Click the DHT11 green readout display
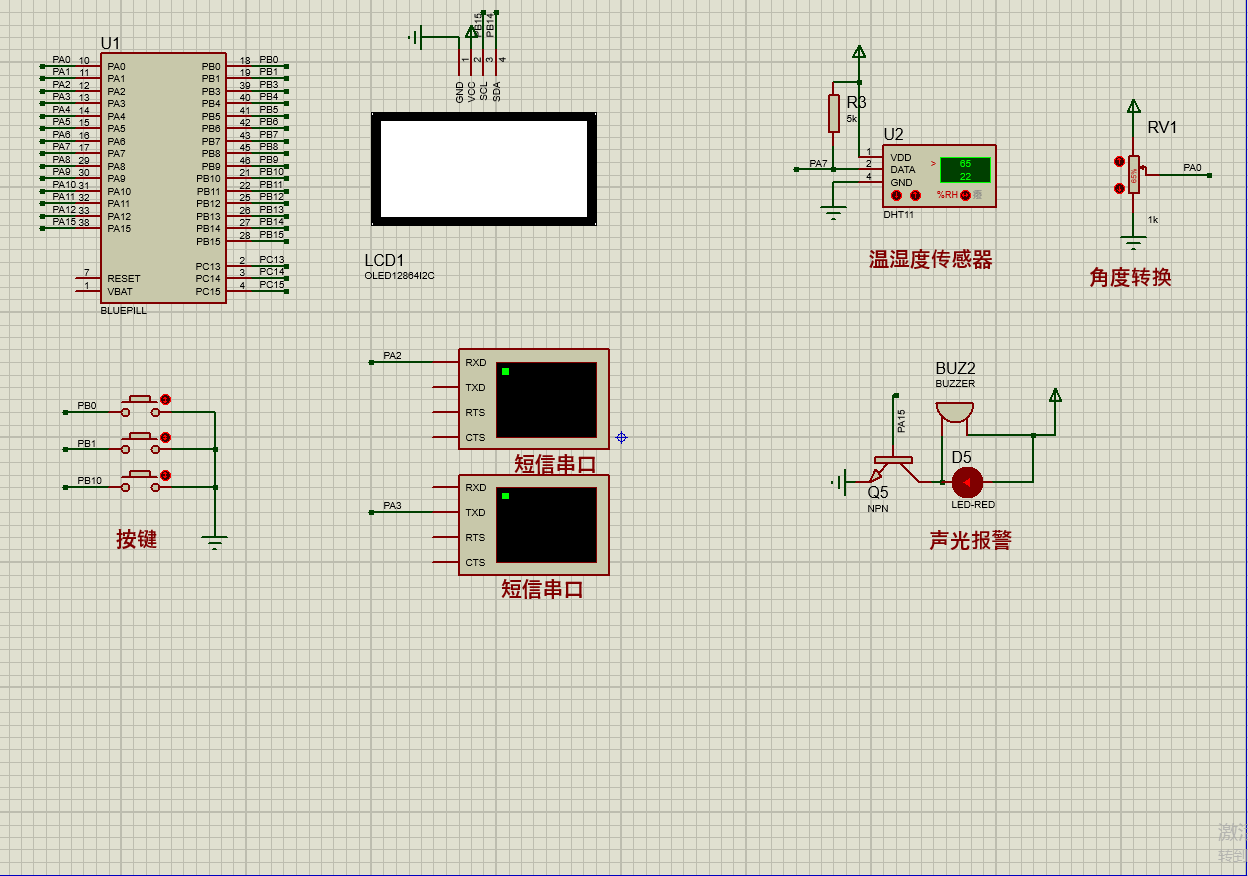Image resolution: width=1248 pixels, height=876 pixels. point(965,170)
